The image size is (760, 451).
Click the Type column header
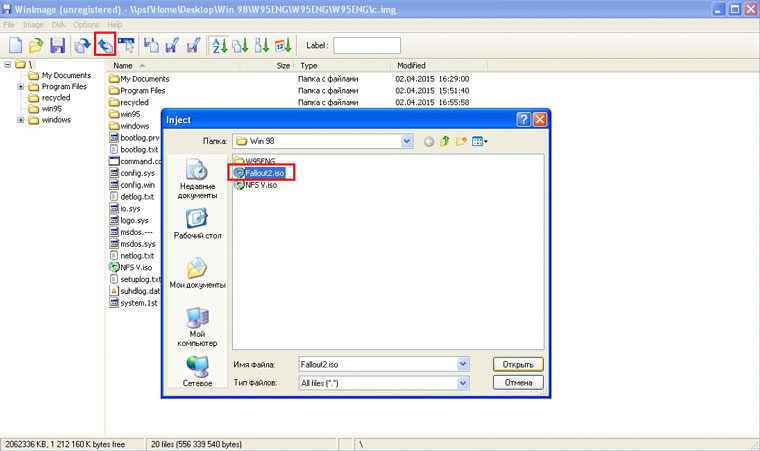pyautogui.click(x=342, y=65)
